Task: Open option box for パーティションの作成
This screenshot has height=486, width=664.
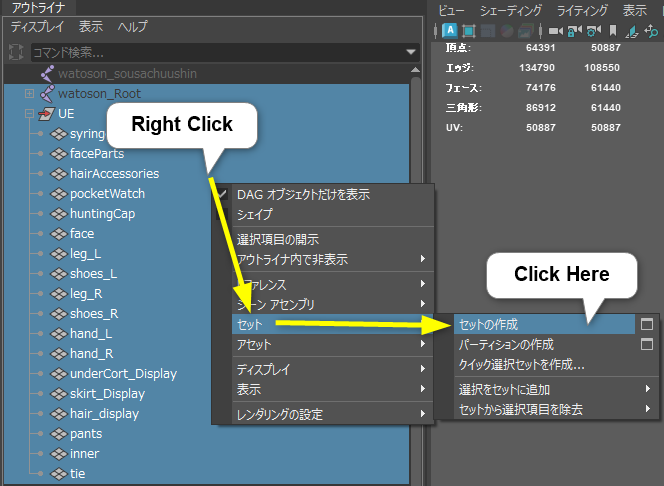Action: (647, 344)
